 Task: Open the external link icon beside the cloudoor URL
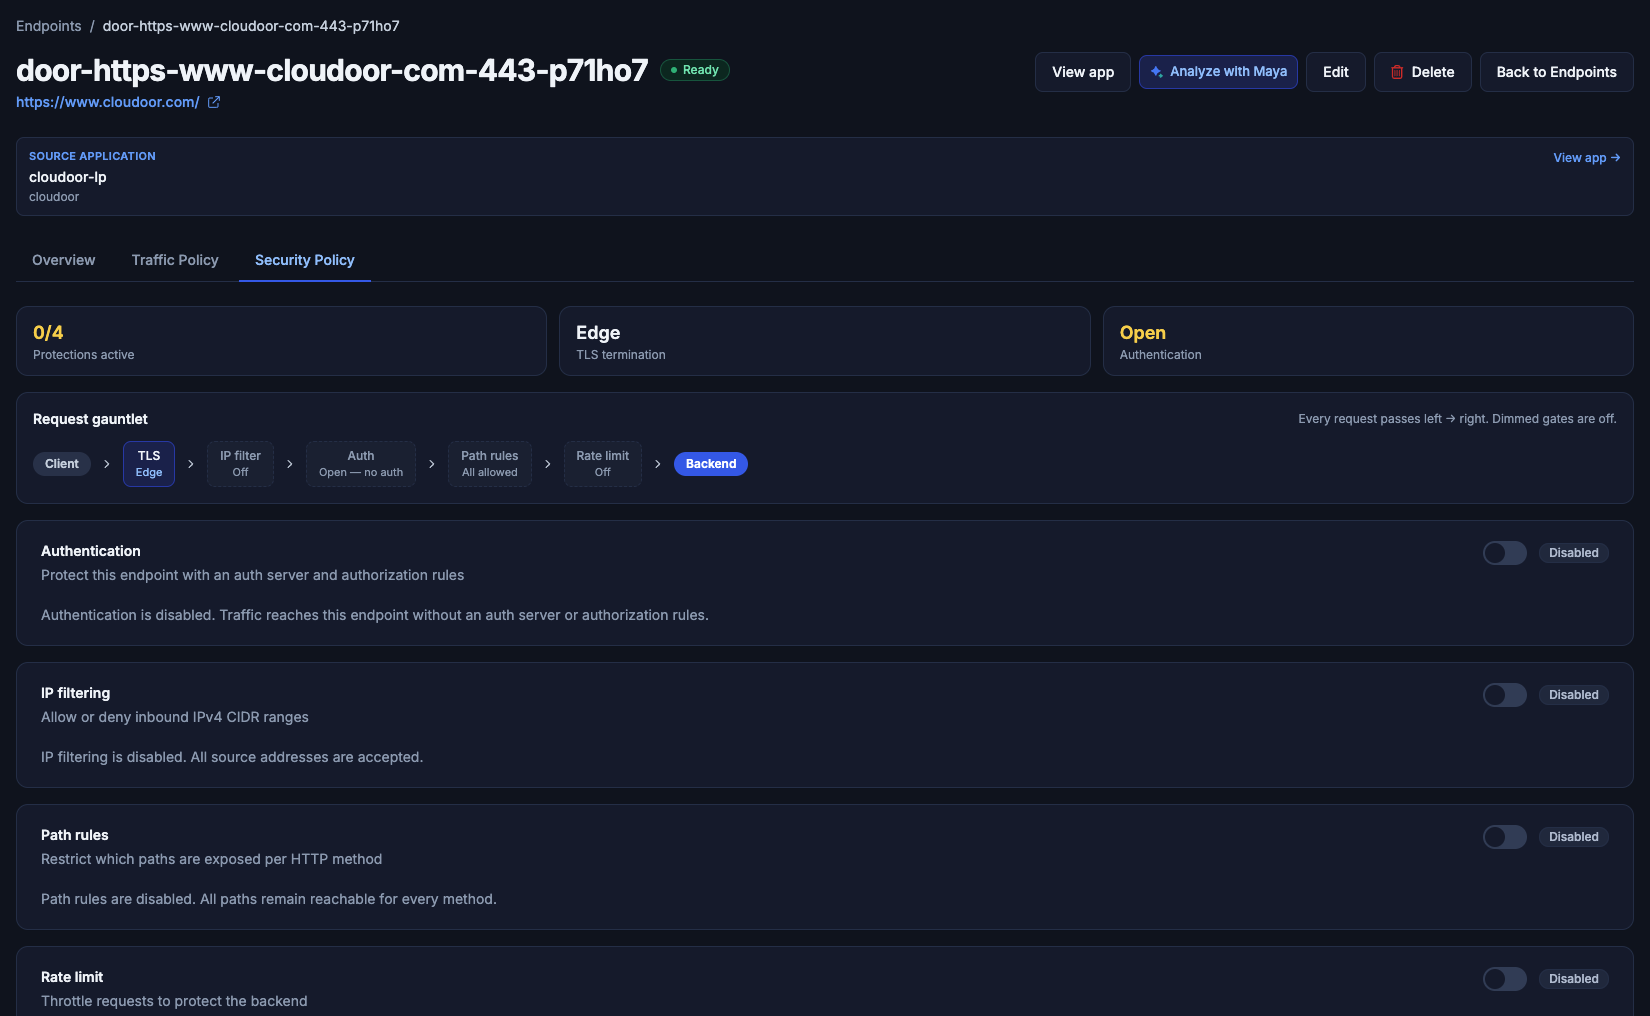click(214, 102)
